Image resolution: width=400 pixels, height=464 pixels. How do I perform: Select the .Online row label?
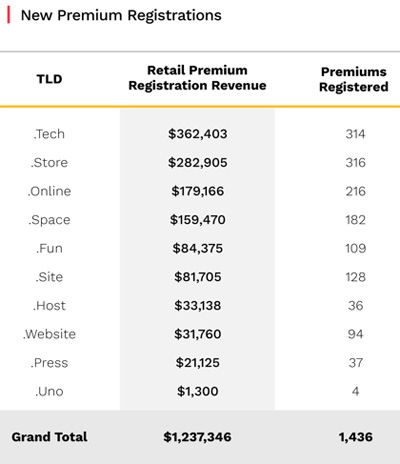coord(49,191)
